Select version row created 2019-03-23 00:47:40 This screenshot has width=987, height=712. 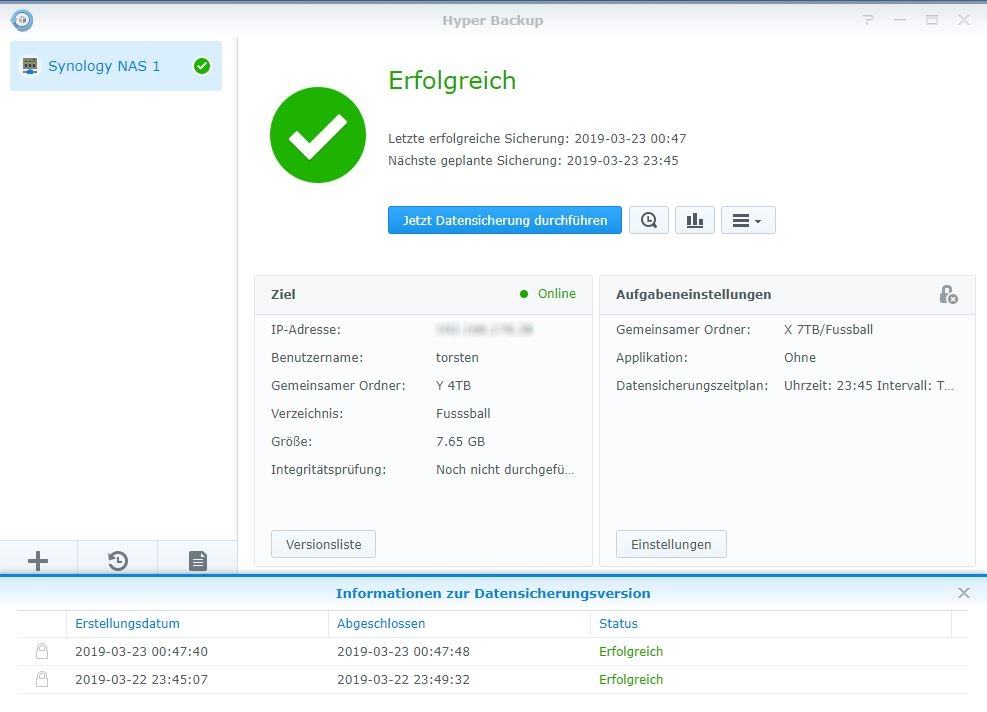click(x=492, y=652)
